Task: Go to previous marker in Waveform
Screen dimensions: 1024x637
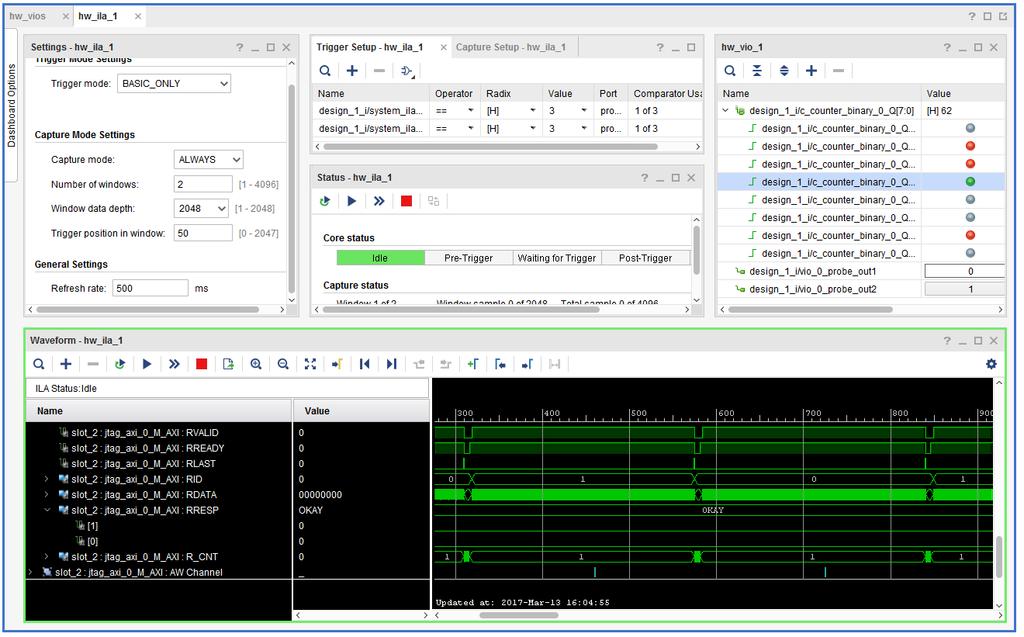Action: point(500,364)
